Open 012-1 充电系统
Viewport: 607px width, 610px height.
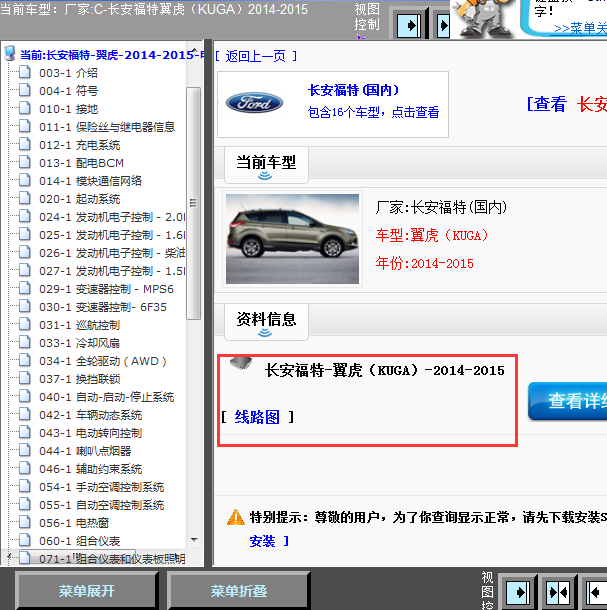[x=79, y=145]
